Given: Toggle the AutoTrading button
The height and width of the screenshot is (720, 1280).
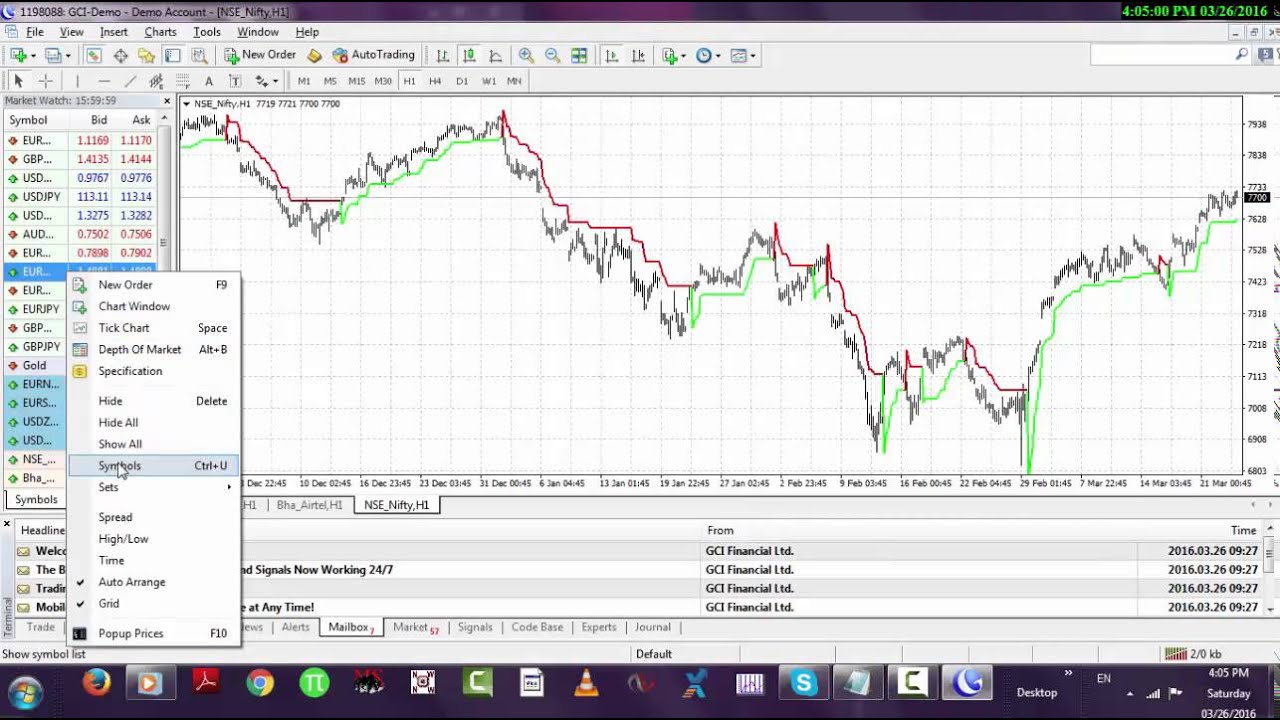Looking at the screenshot, I should 374,55.
